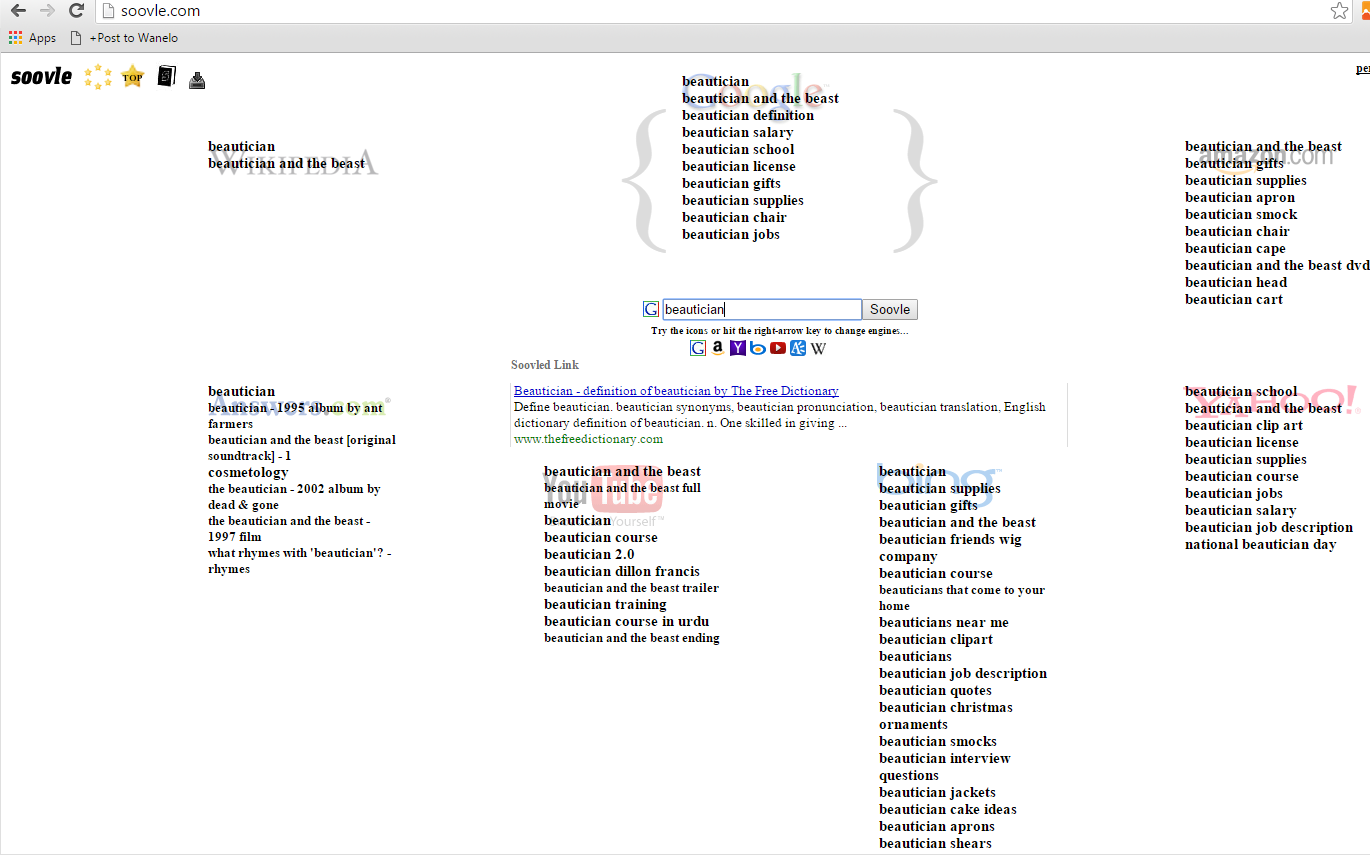Select the YouTube engine icon

(778, 348)
